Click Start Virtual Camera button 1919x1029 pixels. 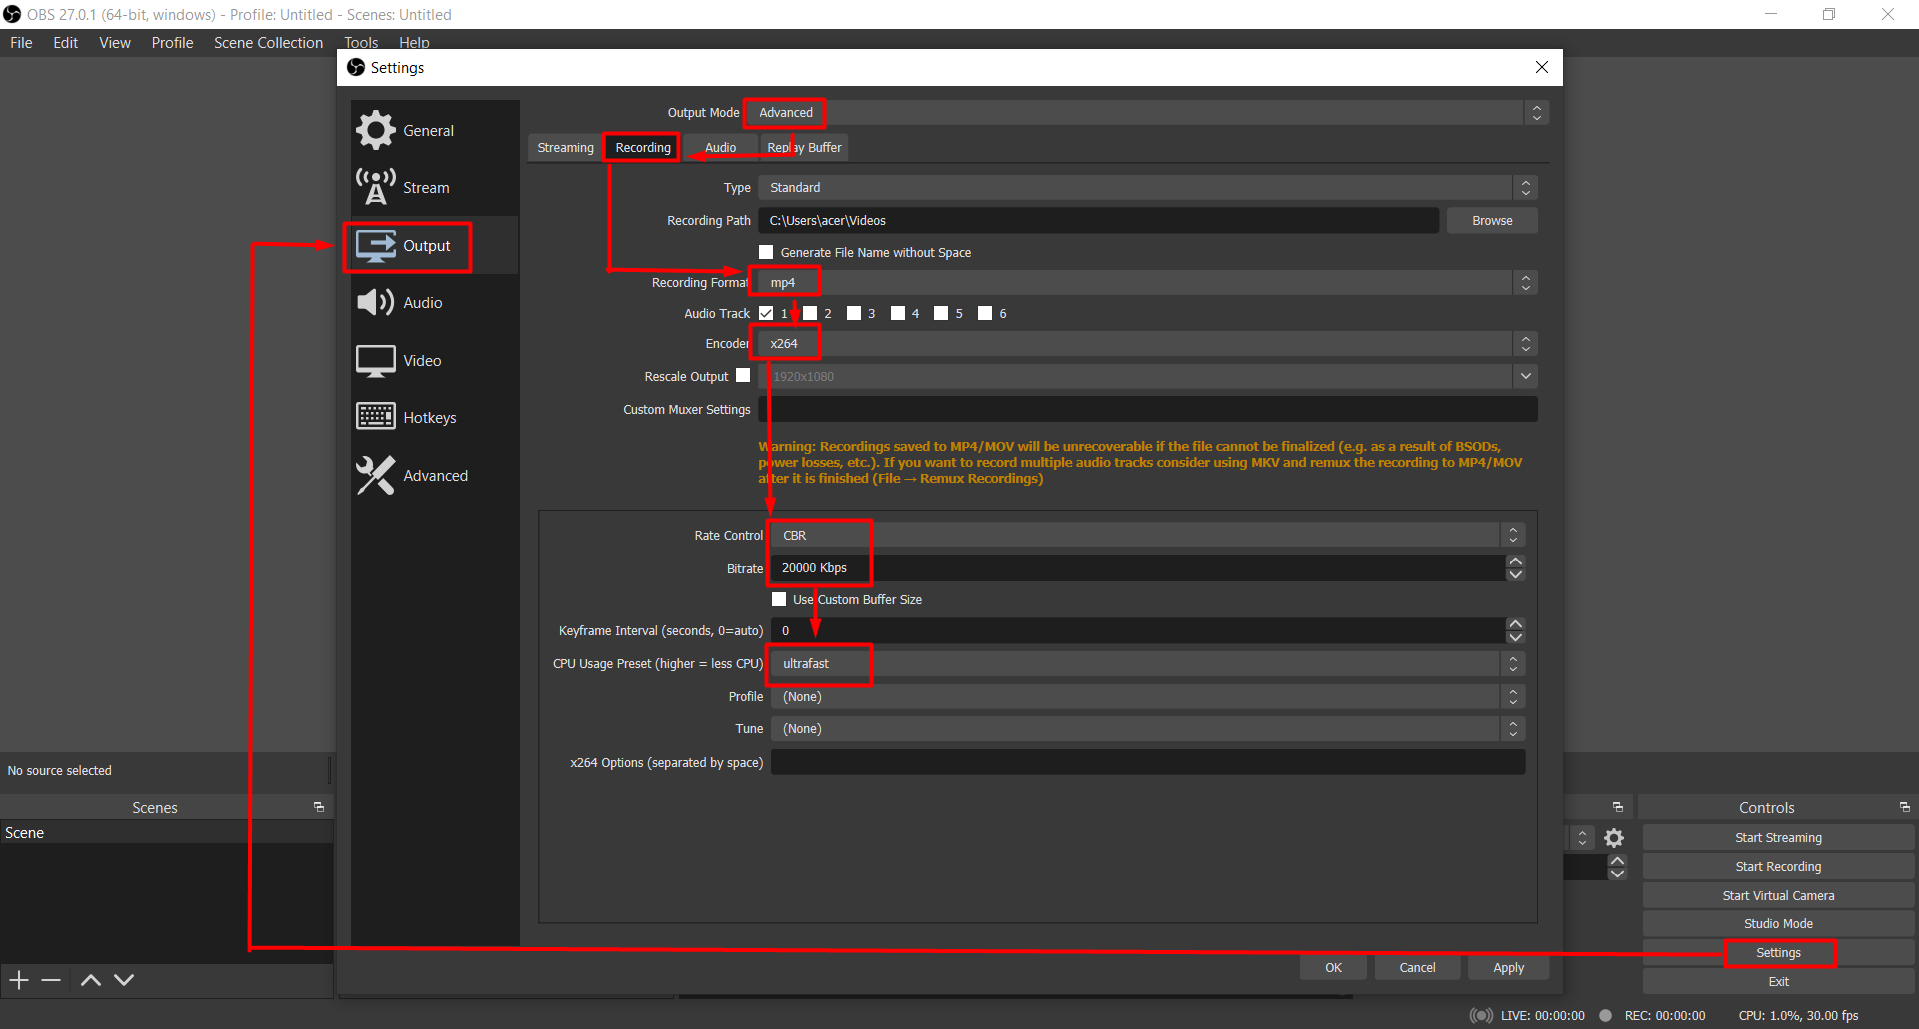pos(1778,895)
